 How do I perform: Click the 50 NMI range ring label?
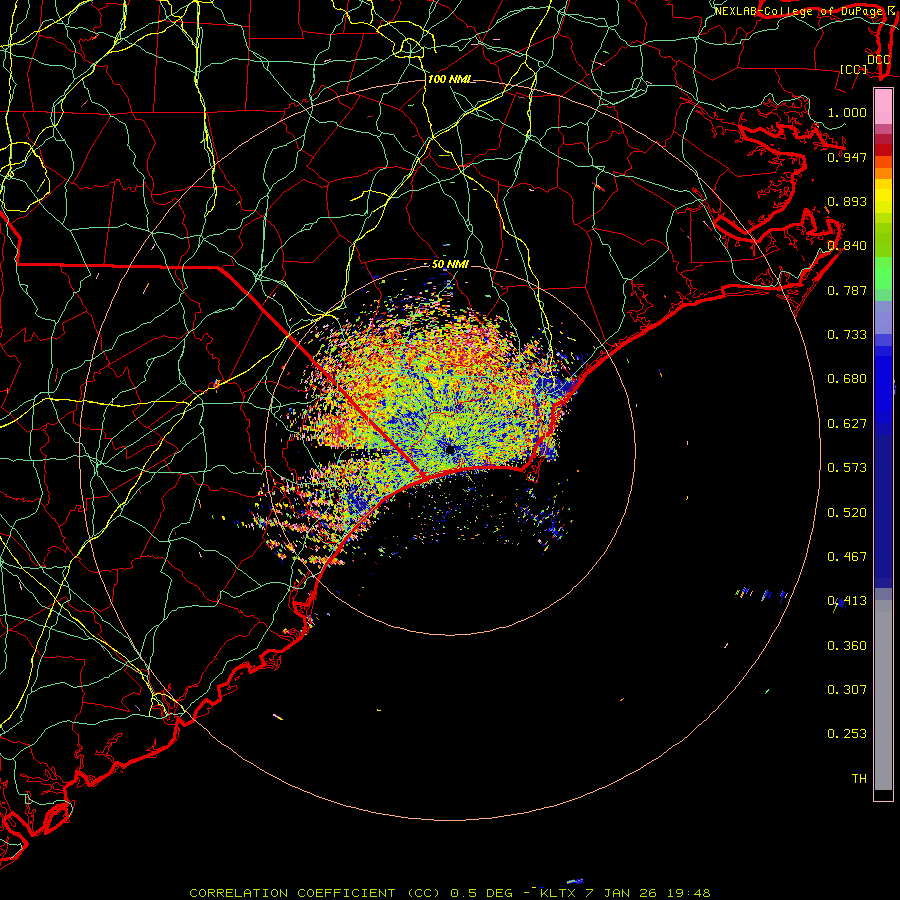click(x=450, y=264)
